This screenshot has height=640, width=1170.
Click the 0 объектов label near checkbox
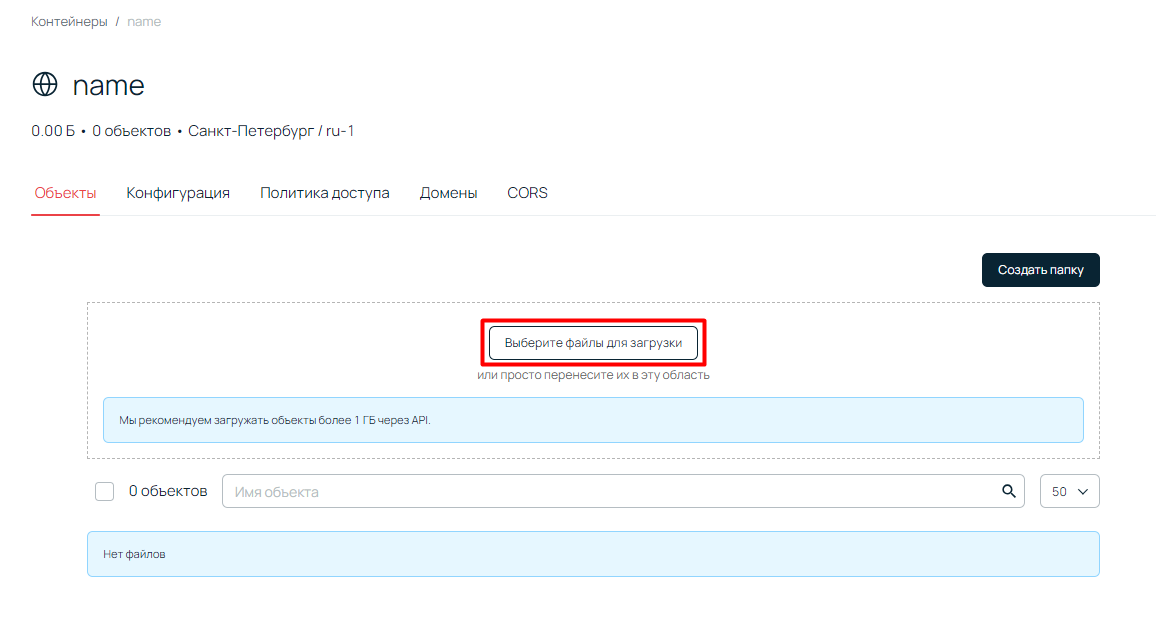168,491
